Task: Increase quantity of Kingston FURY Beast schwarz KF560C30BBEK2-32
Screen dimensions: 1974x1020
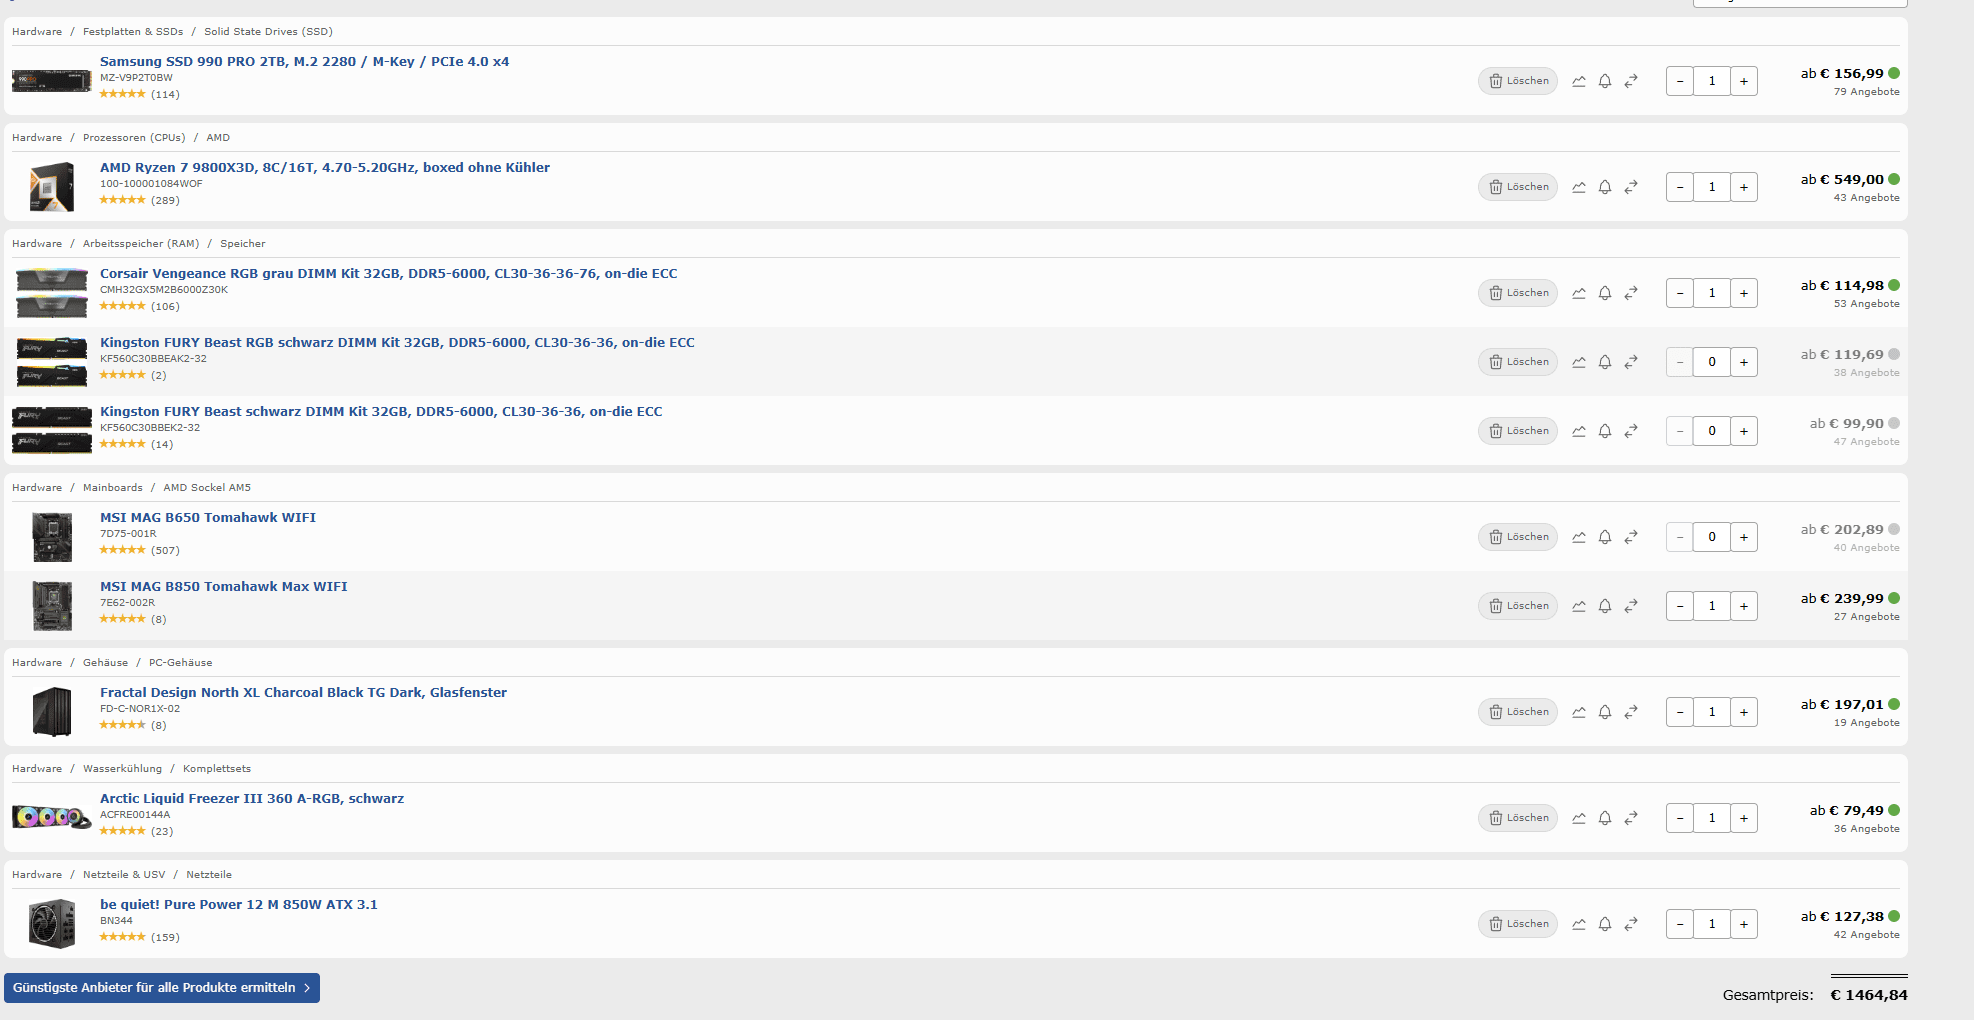Action: click(x=1744, y=431)
